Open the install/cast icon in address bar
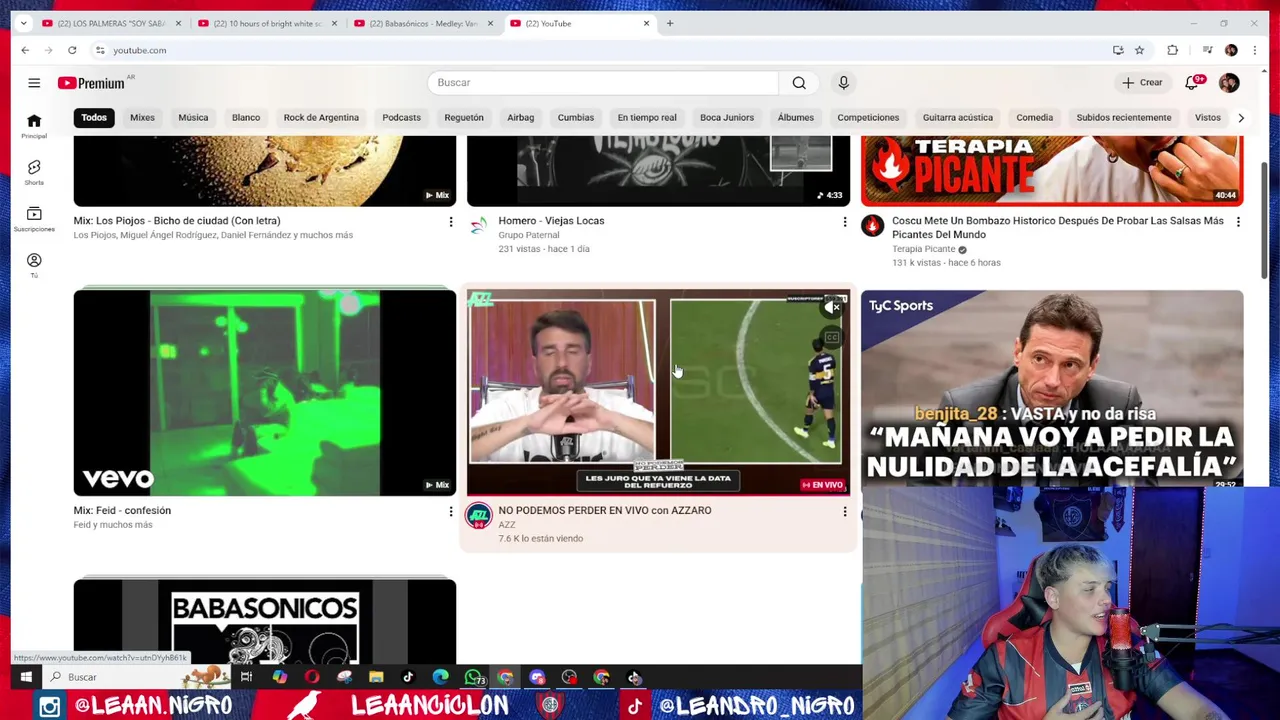The image size is (1280, 720). coord(1118,50)
